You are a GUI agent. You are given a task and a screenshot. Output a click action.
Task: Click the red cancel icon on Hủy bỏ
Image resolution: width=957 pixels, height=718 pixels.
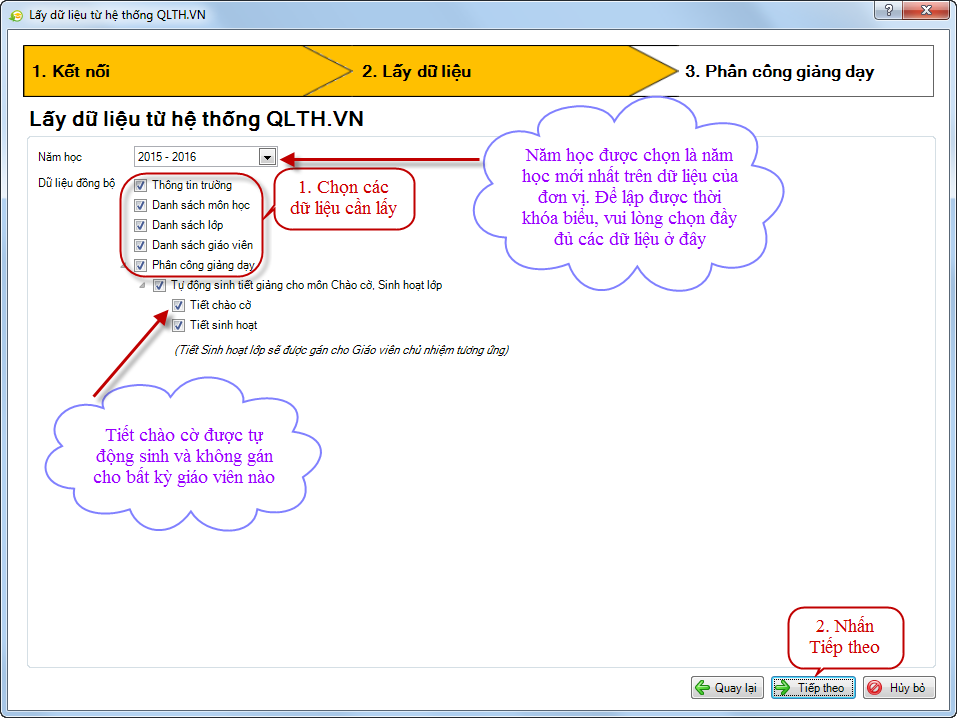click(875, 687)
